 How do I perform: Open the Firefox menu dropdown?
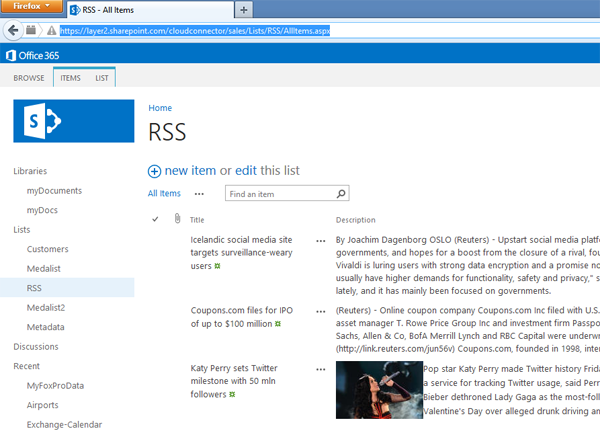pos(35,8)
